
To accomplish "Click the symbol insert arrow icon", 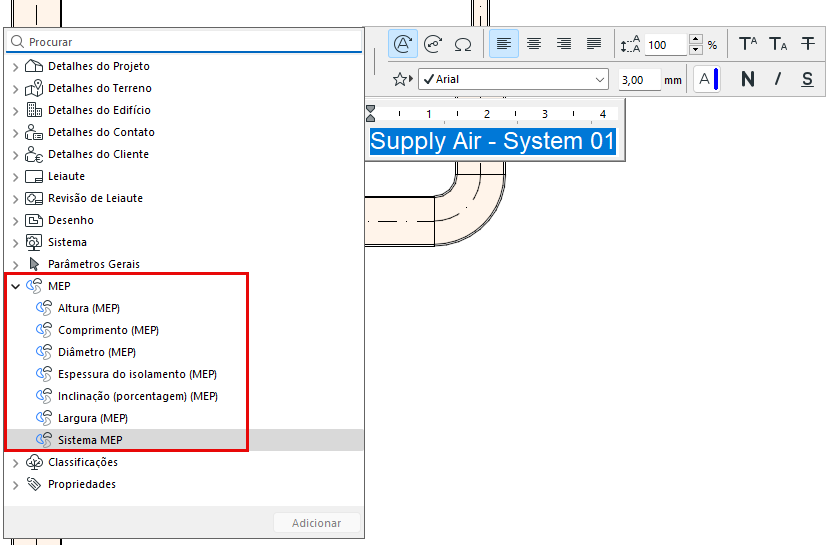I will 433,43.
